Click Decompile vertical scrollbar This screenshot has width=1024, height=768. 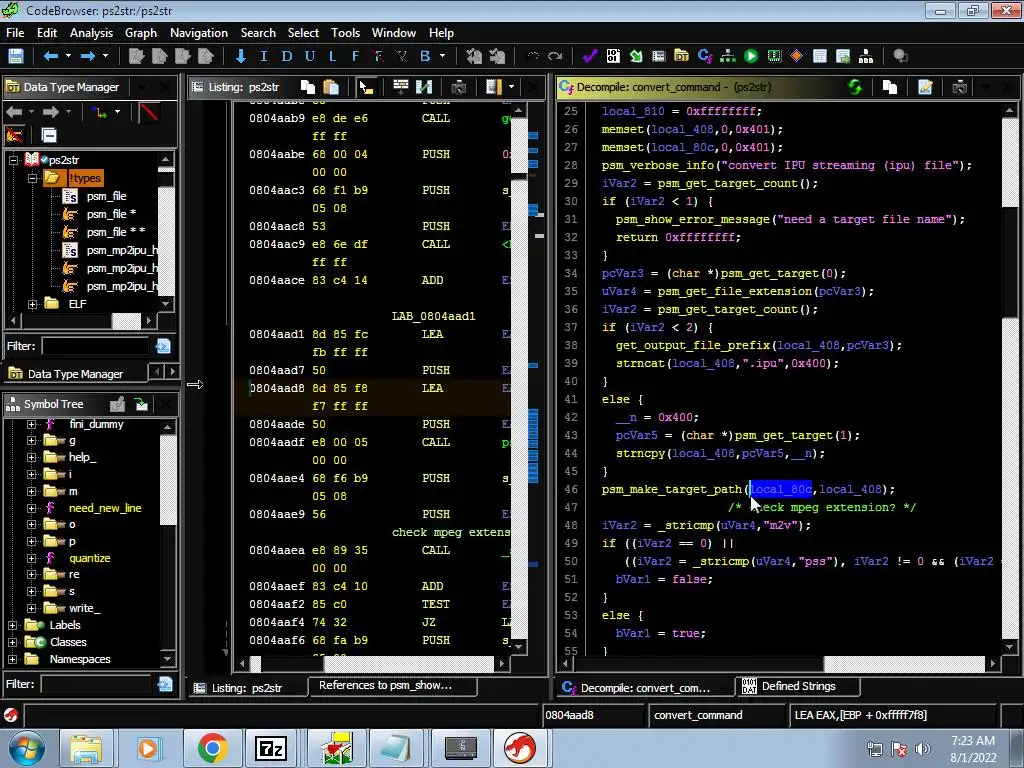tap(1010, 377)
